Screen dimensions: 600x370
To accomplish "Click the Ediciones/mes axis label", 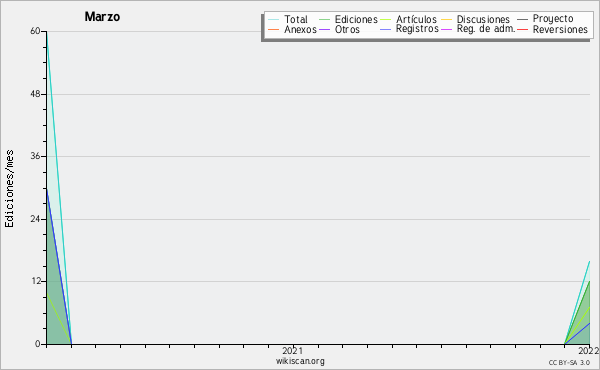I will click(9, 189).
